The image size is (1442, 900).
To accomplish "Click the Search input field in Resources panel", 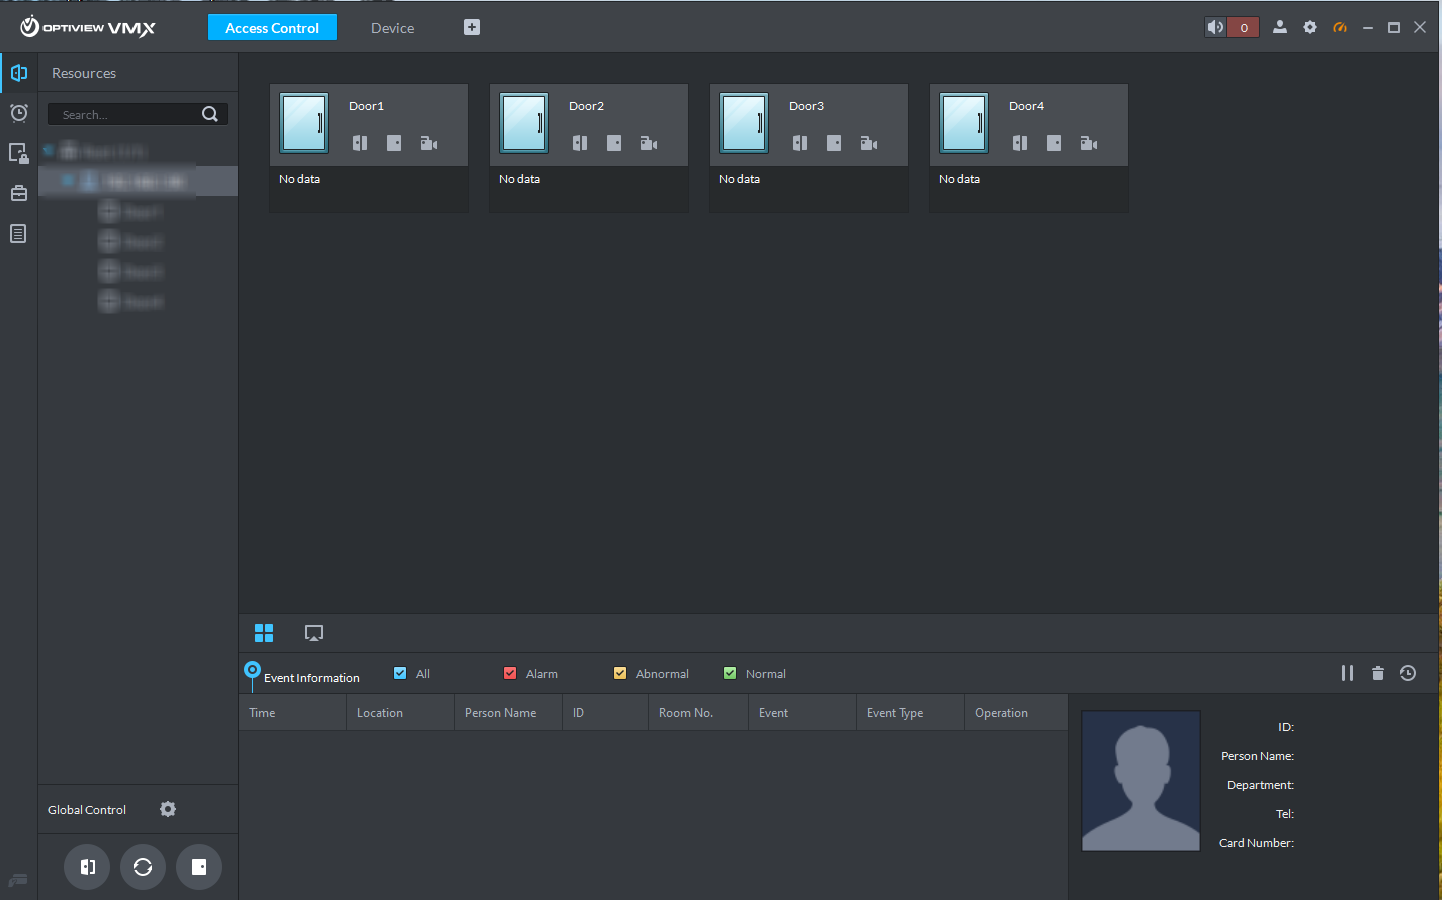I will coord(130,114).
